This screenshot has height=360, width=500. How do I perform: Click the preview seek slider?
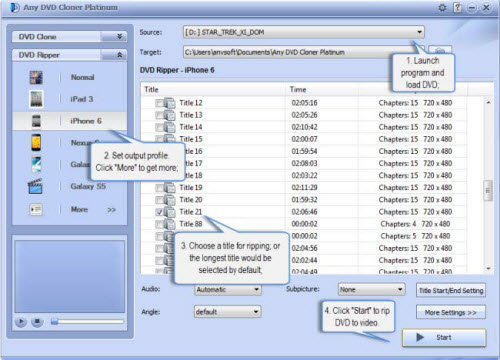tap(87, 322)
